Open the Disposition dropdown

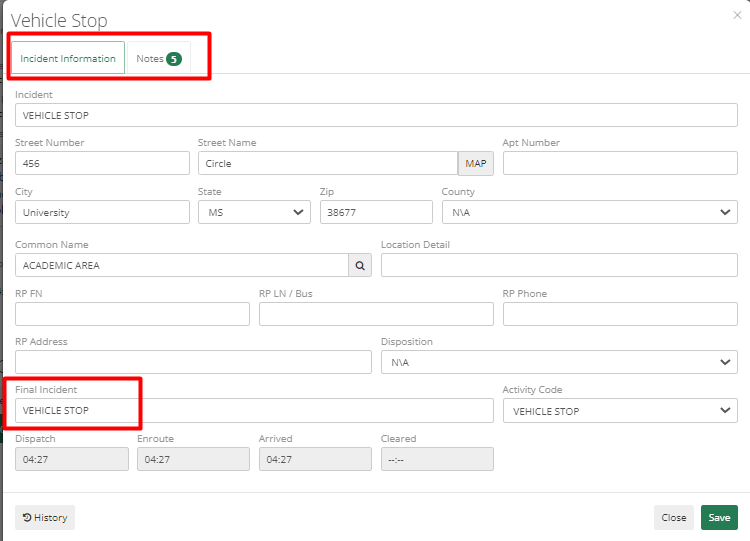pyautogui.click(x=559, y=362)
